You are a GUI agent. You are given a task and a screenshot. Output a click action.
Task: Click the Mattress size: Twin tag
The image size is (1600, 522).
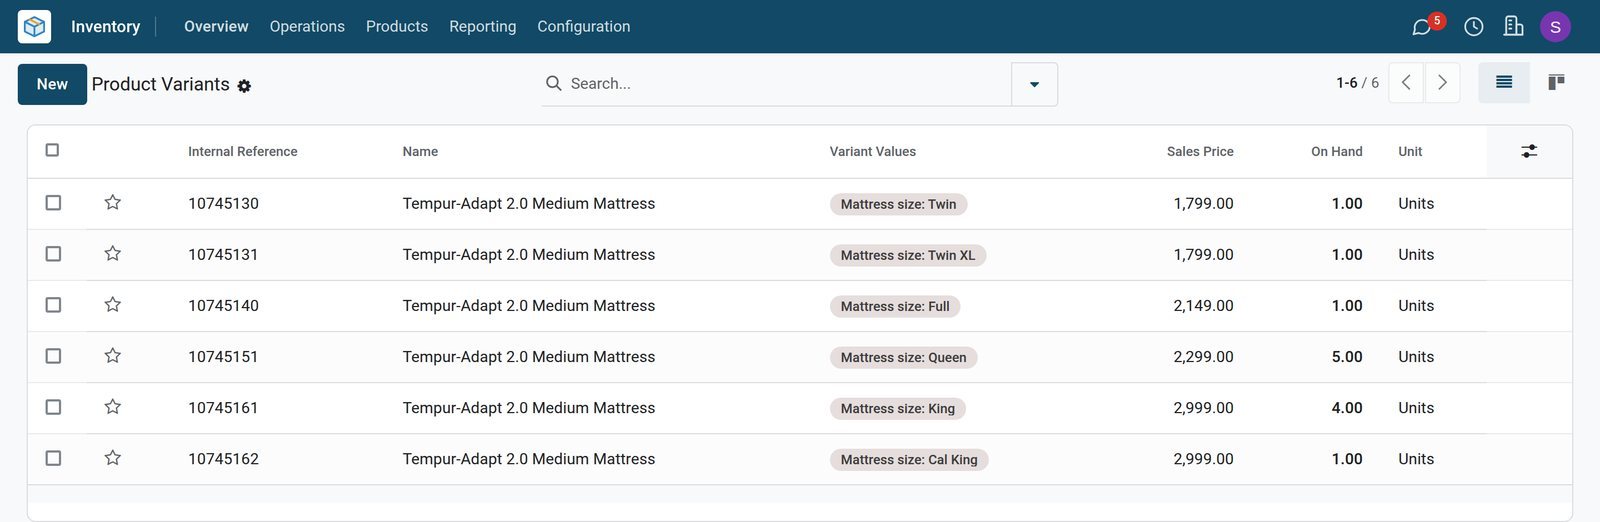click(898, 204)
